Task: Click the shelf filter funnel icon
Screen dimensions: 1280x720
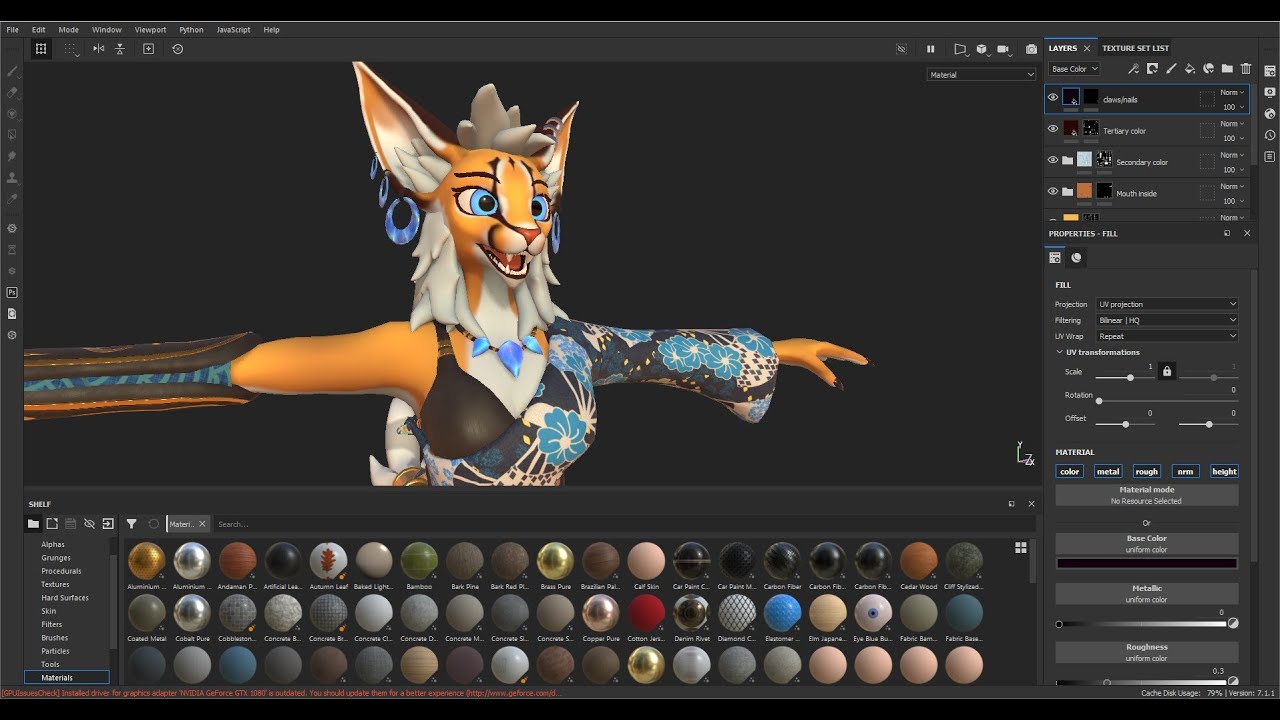Action: [131, 523]
